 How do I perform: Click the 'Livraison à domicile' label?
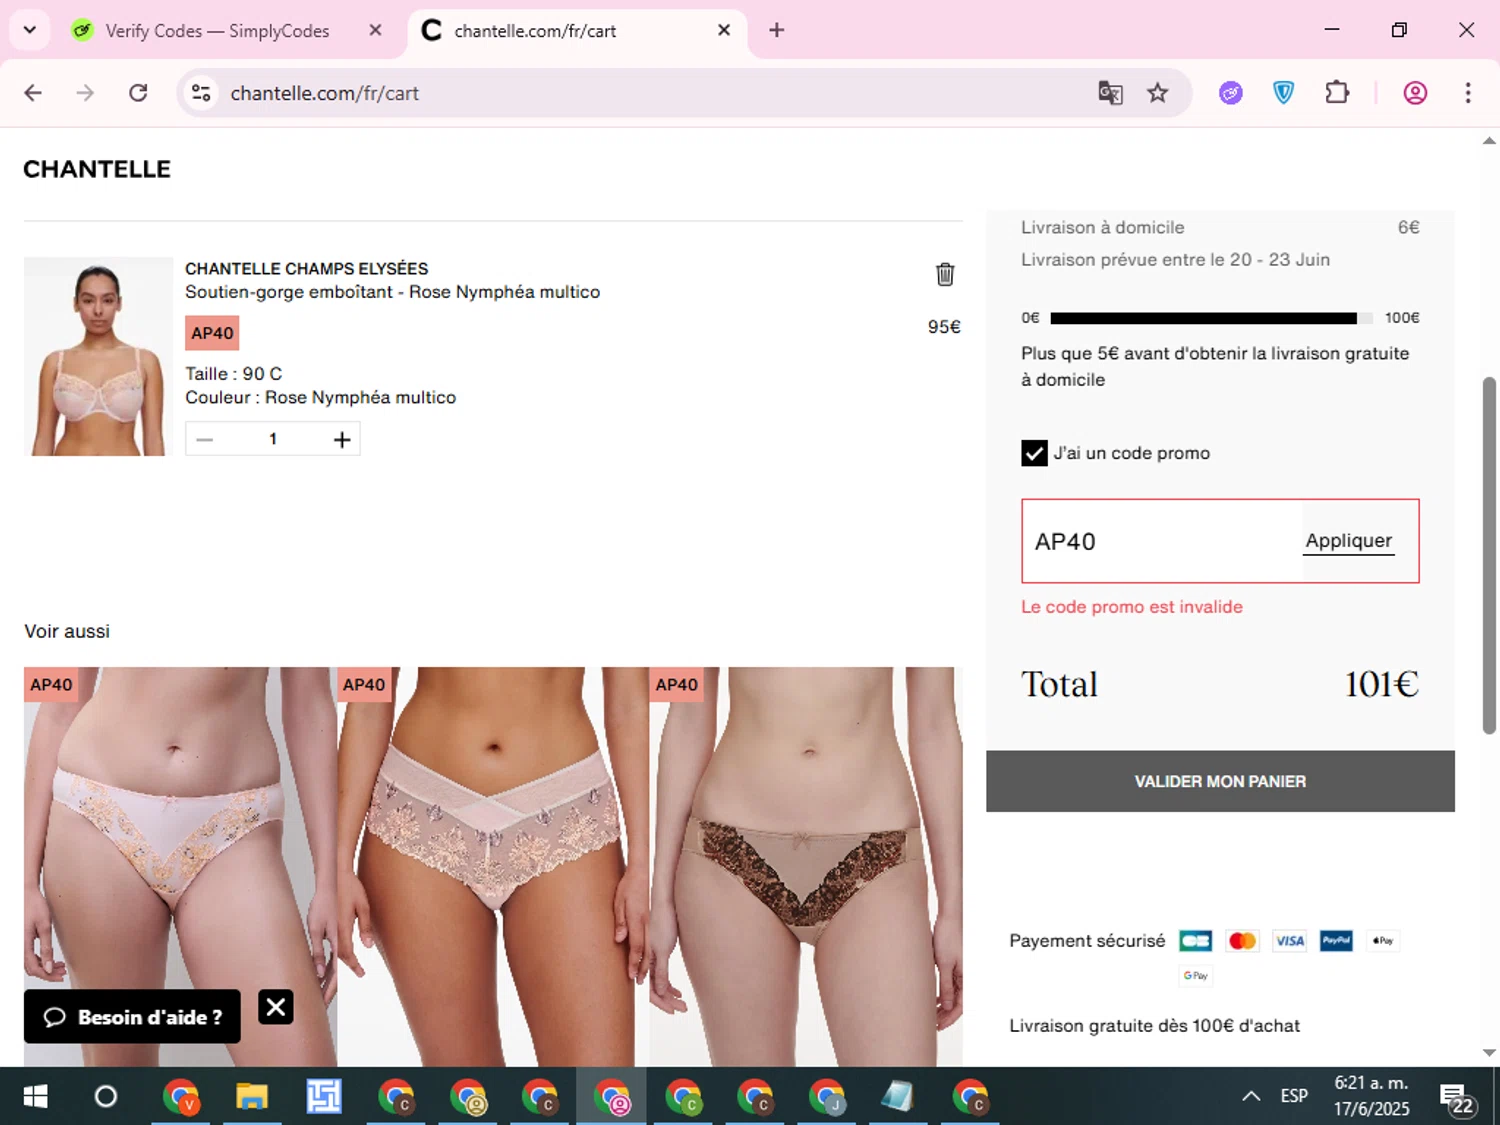click(1102, 227)
